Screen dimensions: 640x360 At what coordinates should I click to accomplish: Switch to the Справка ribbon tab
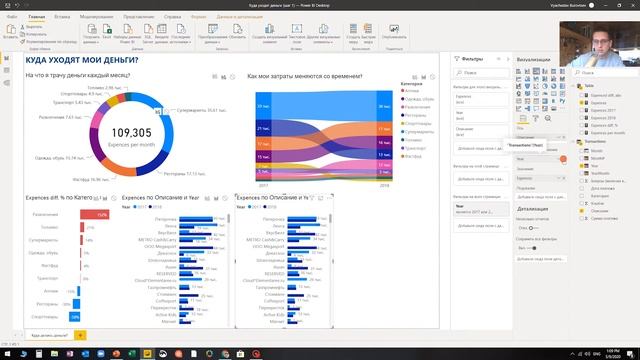[x=172, y=17]
